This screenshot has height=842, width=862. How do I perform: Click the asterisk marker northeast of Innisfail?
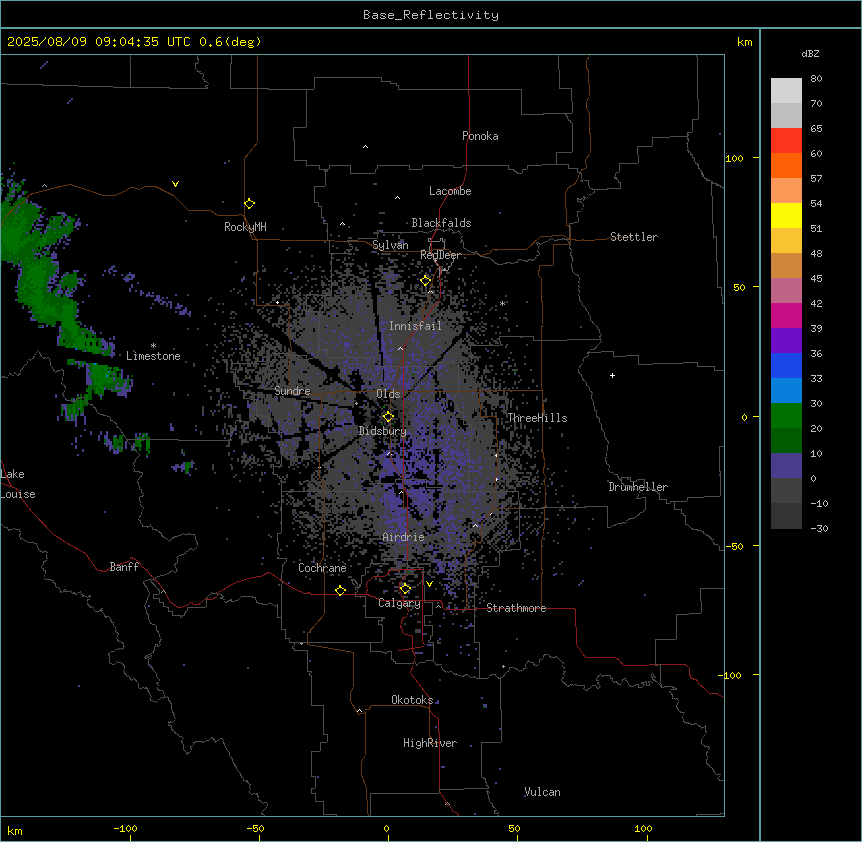click(502, 303)
